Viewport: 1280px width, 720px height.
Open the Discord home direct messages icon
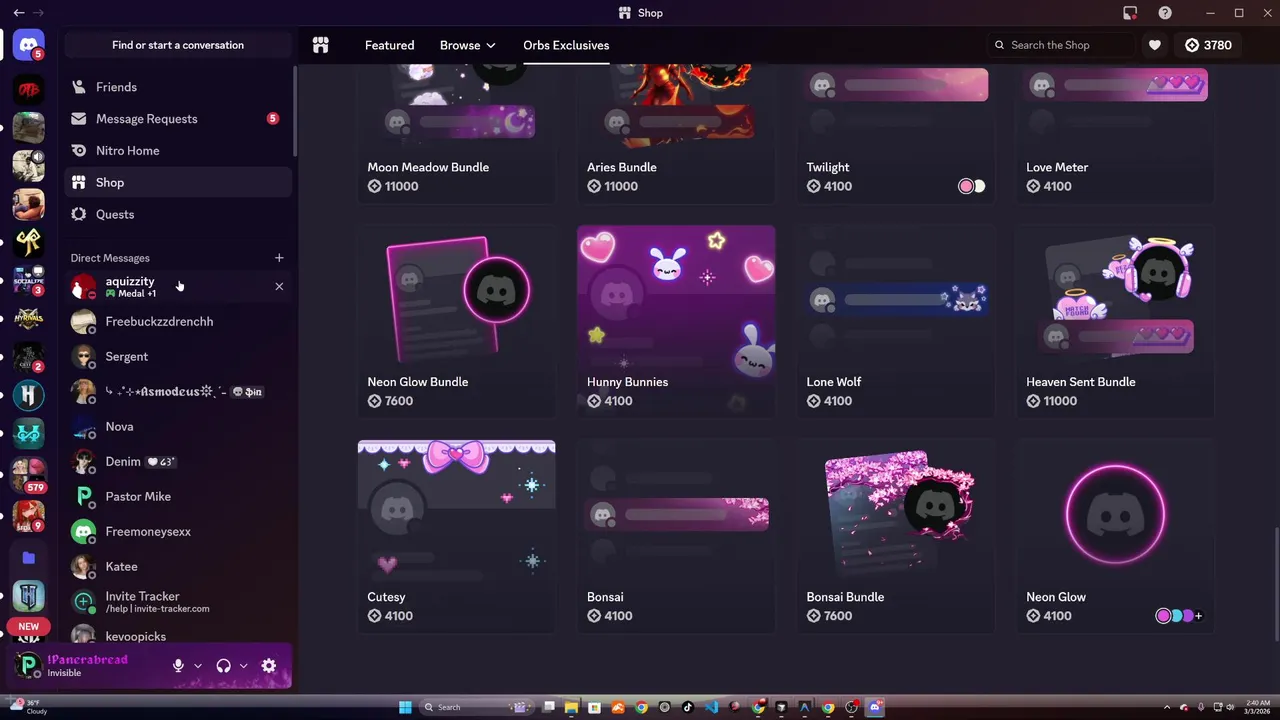[29, 45]
